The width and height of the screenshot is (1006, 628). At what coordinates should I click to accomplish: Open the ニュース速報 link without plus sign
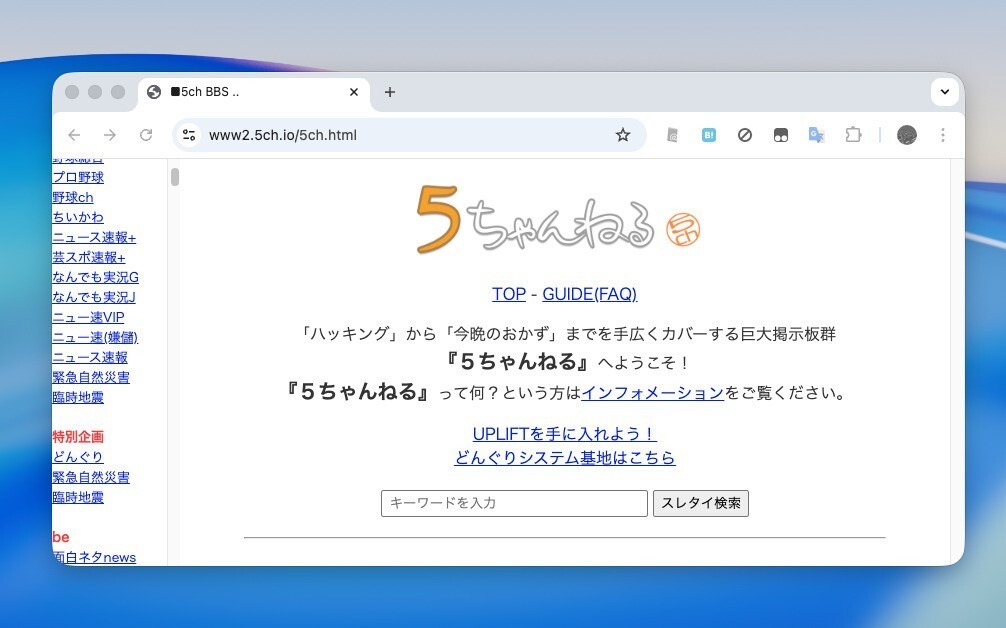point(90,357)
